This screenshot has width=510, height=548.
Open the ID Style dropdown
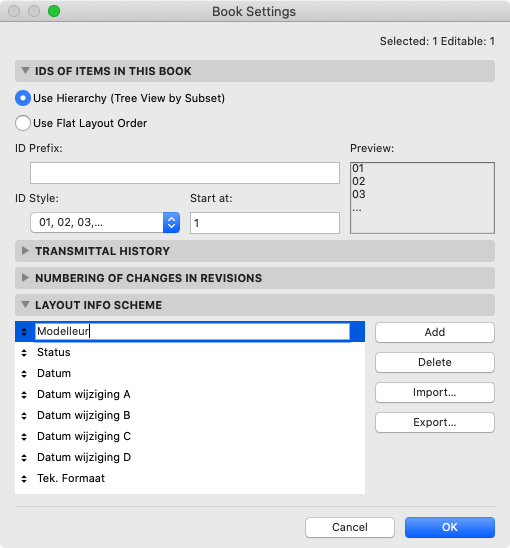click(x=105, y=222)
